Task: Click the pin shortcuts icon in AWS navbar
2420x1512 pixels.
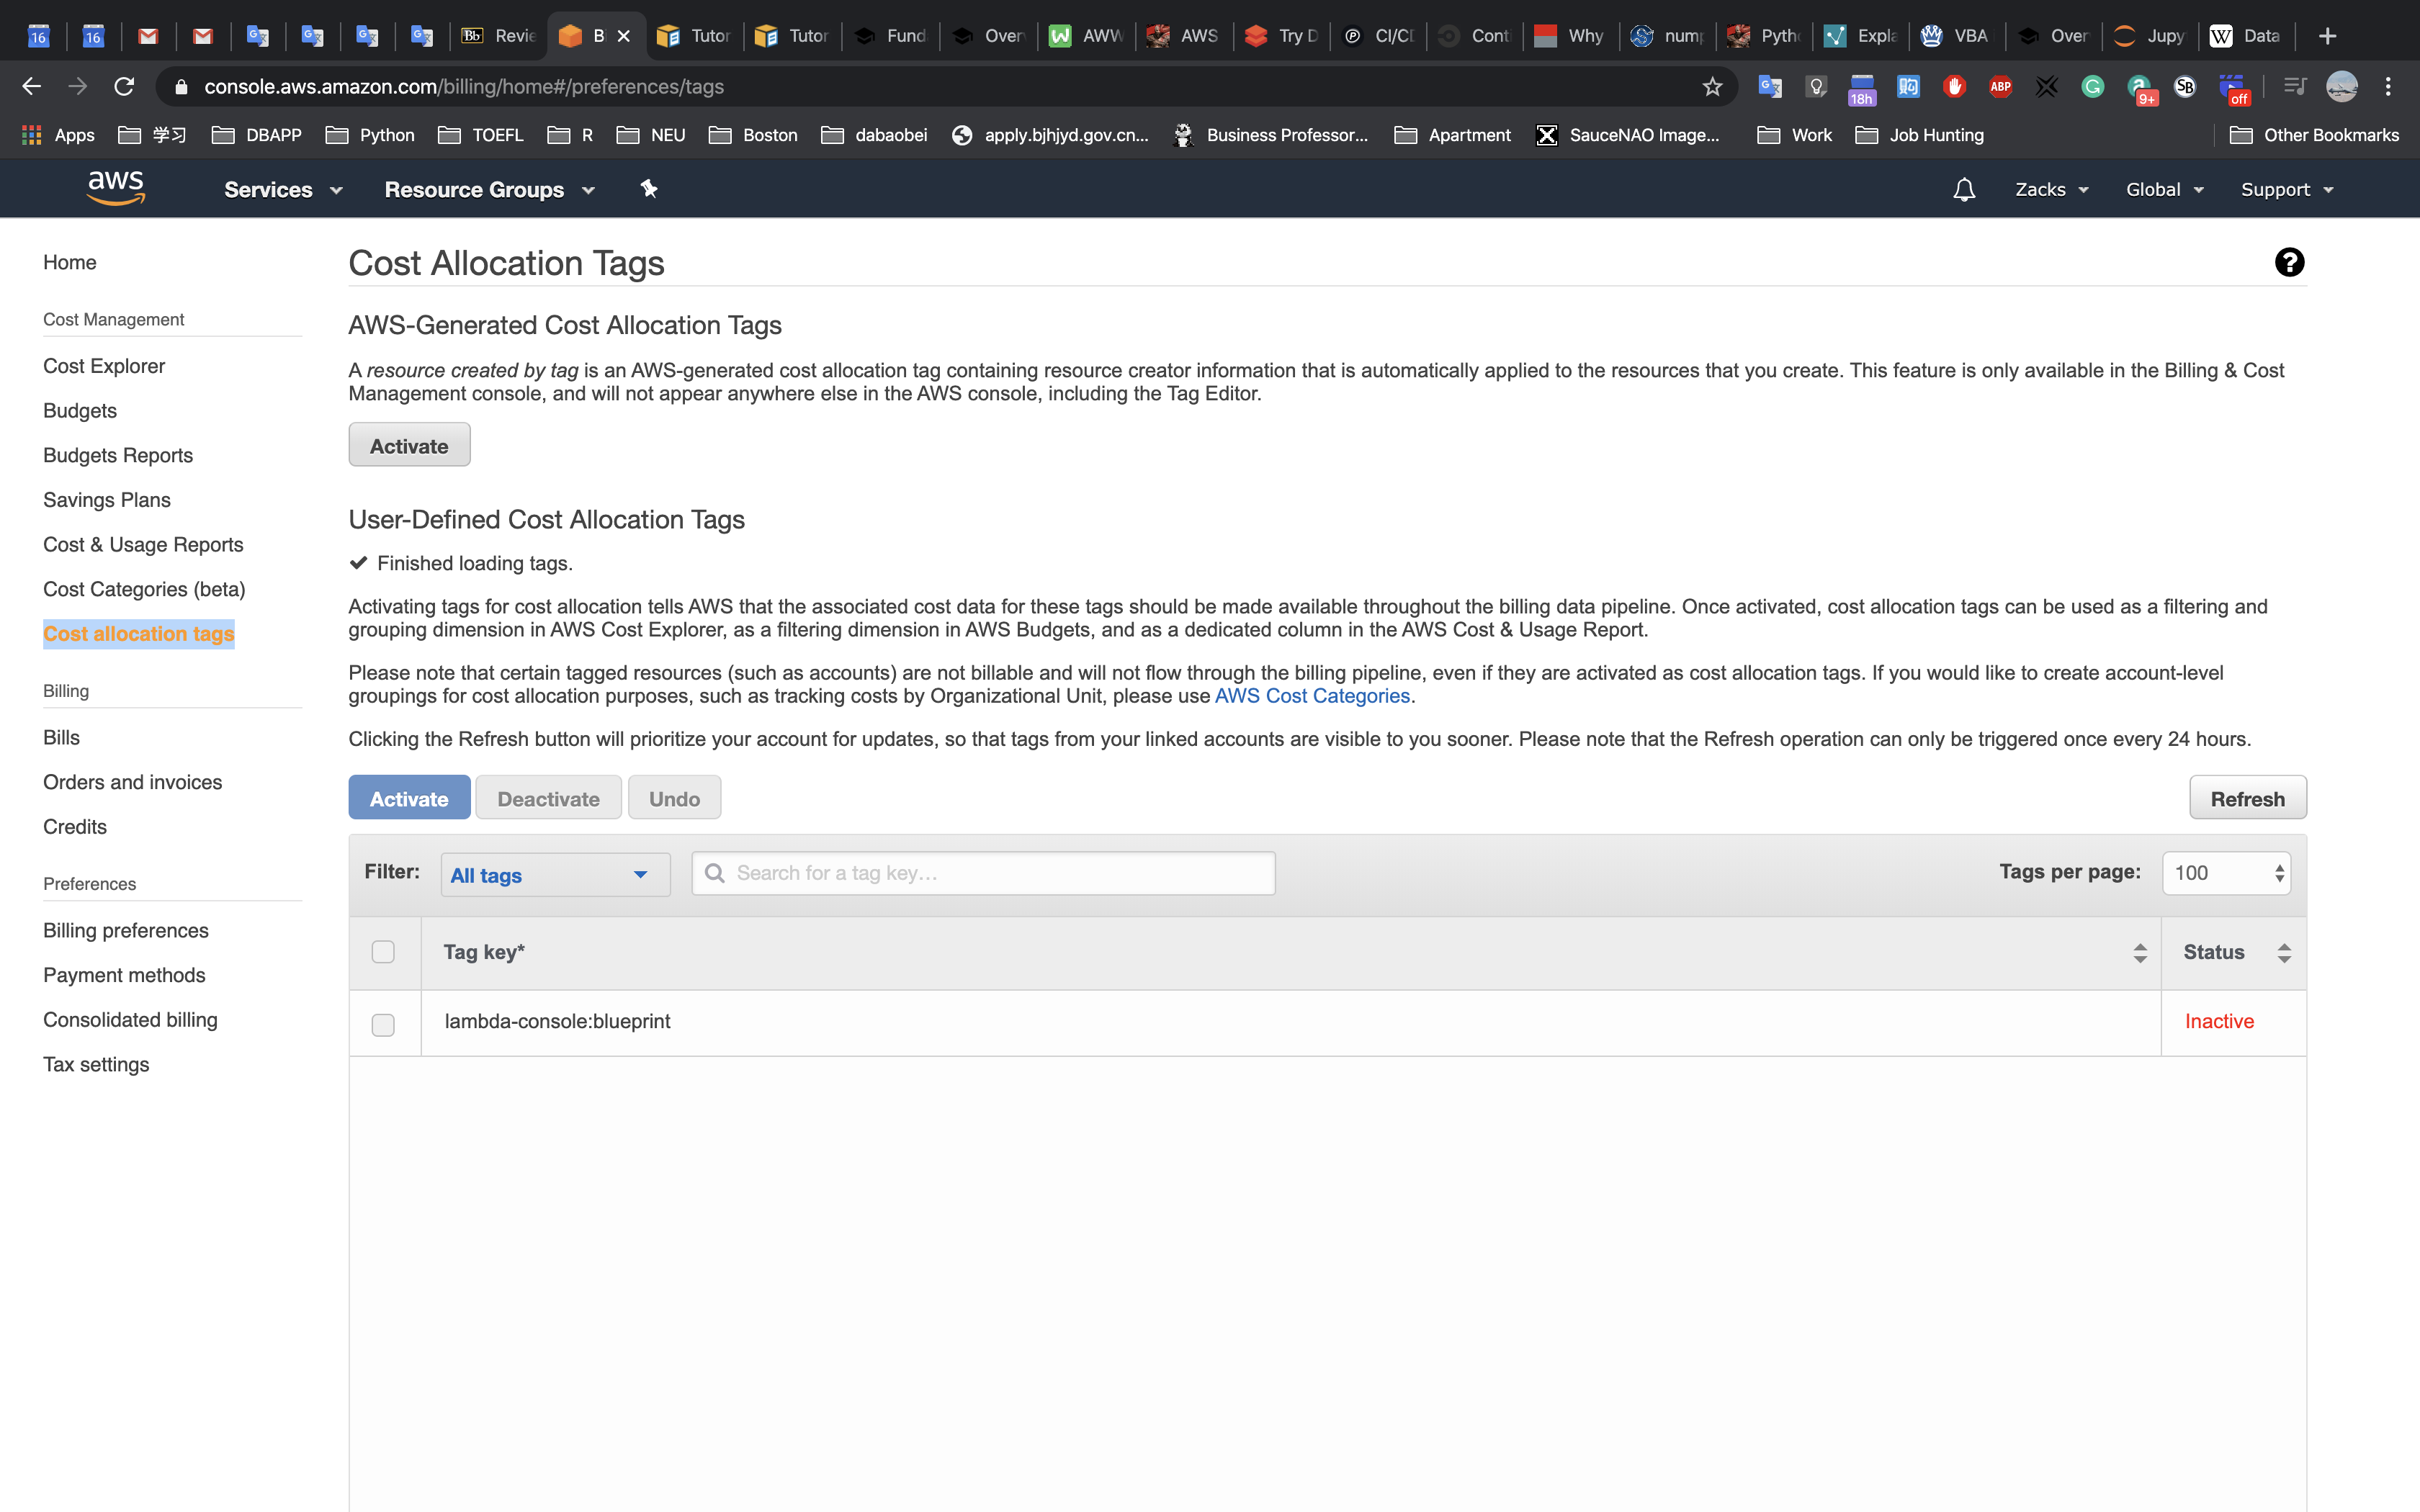Action: pos(649,189)
